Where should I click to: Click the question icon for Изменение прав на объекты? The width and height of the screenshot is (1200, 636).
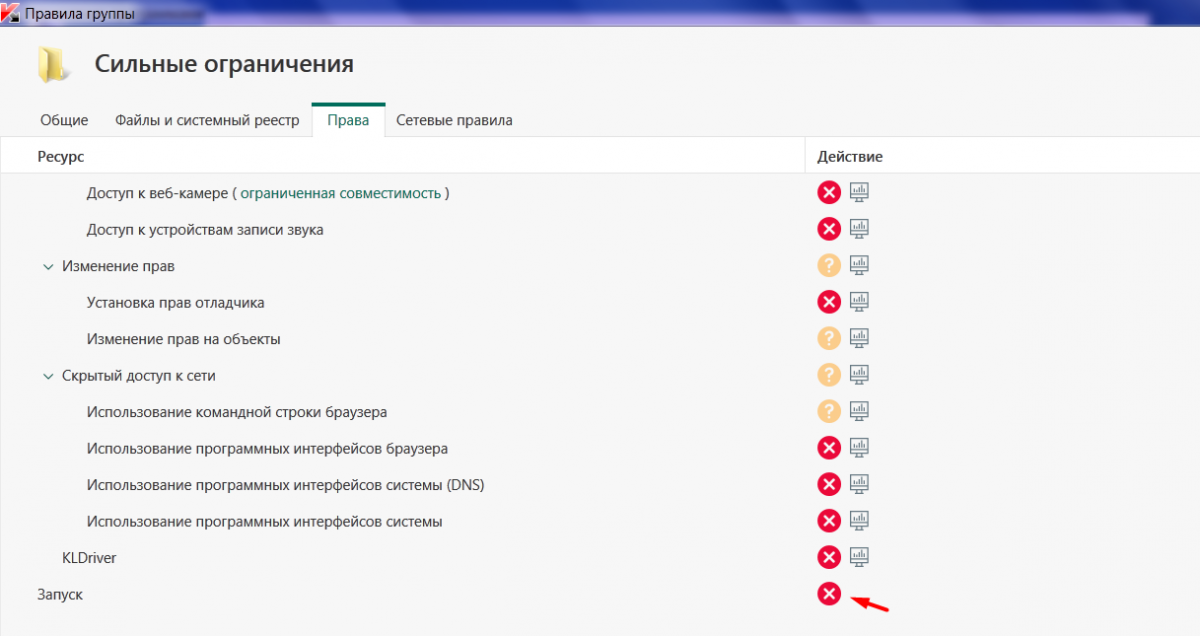point(829,338)
